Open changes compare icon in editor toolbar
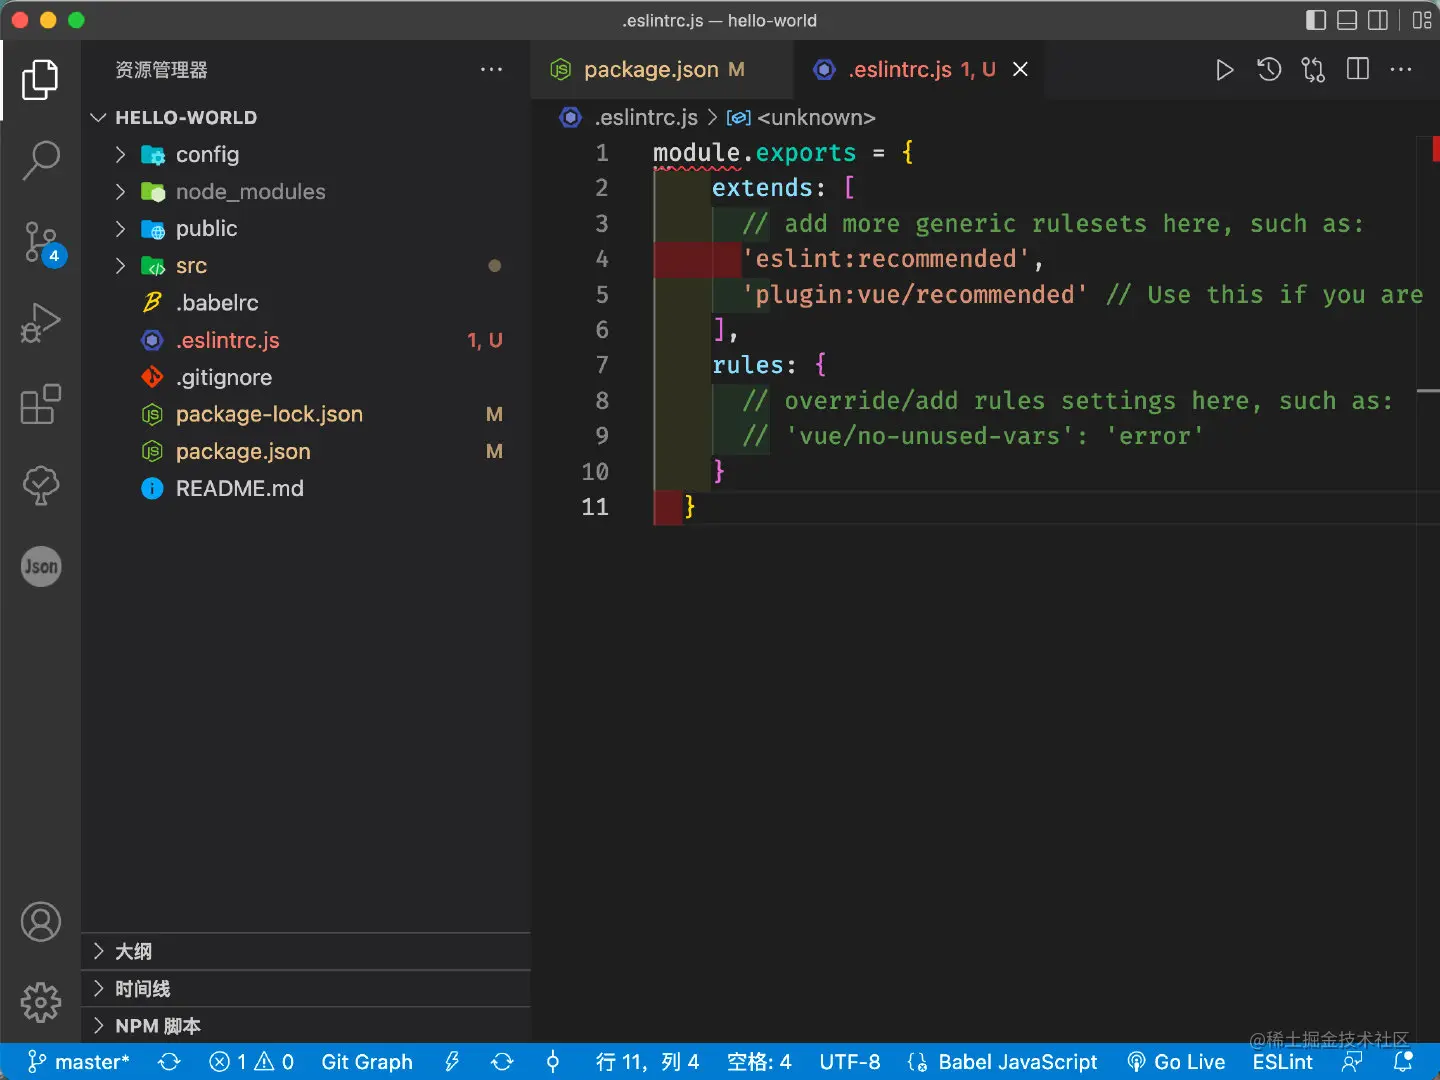 coord(1313,70)
